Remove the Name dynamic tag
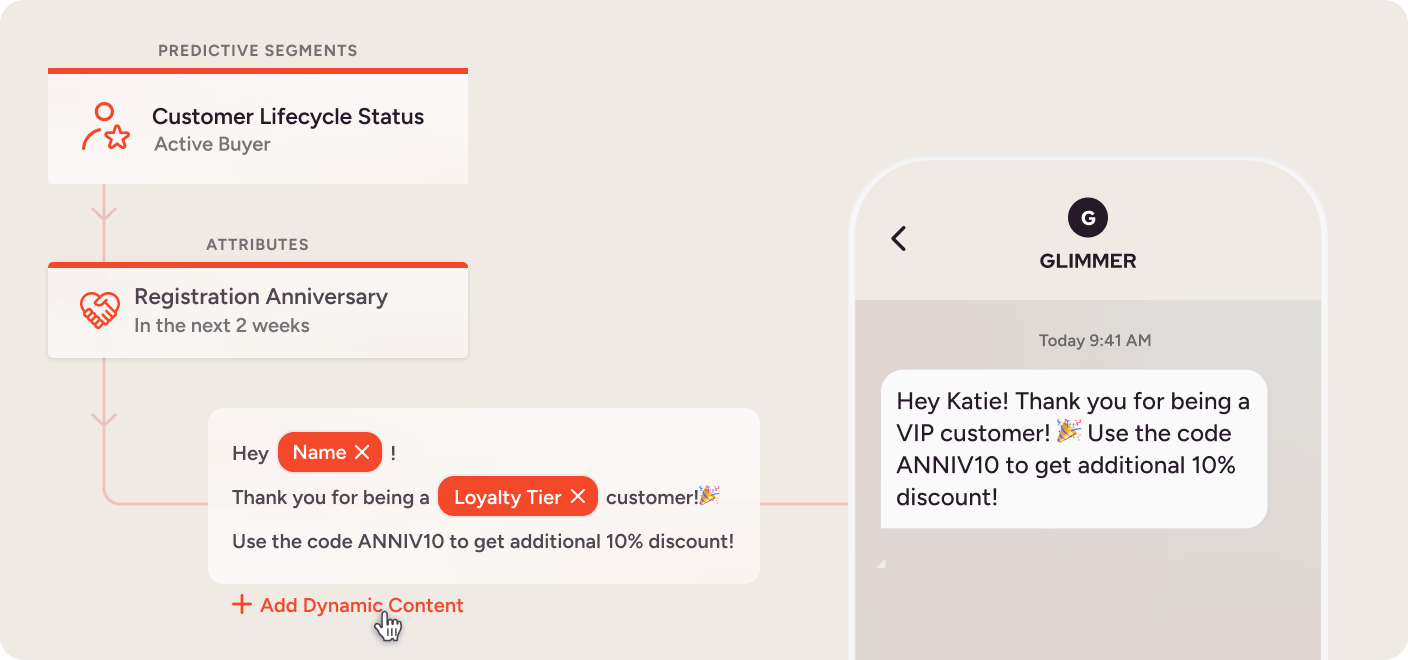The width and height of the screenshot is (1408, 660). [362, 453]
